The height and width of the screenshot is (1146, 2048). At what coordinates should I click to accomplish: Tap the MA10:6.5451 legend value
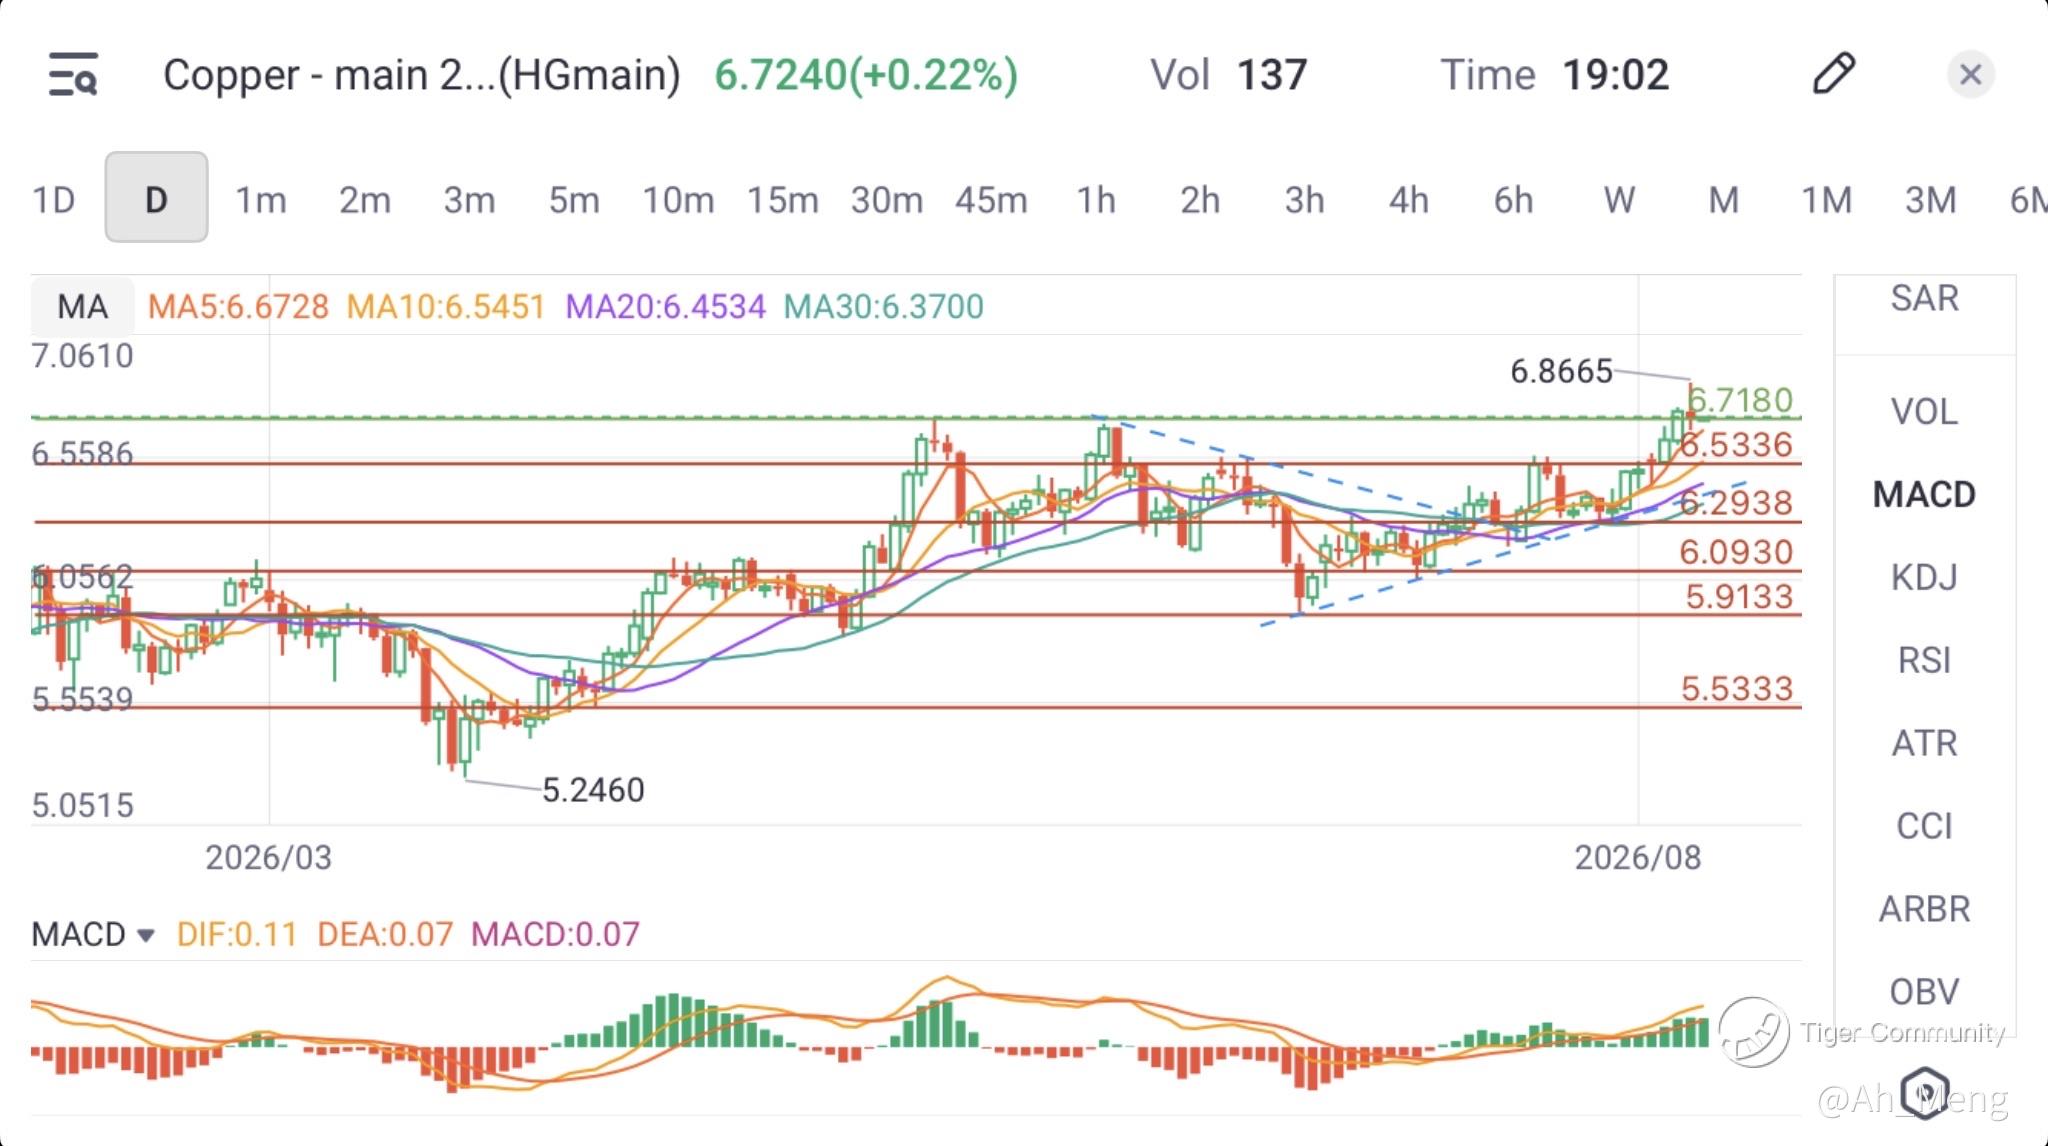click(x=446, y=306)
